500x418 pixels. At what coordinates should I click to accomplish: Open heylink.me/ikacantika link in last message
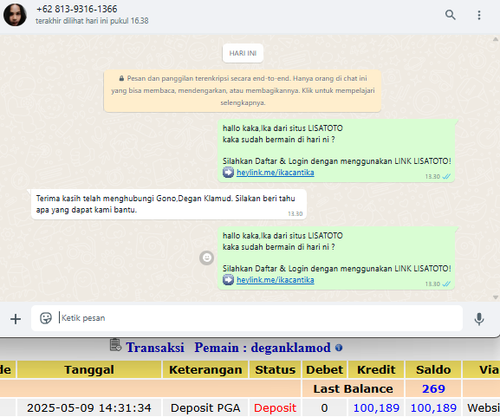point(275,280)
